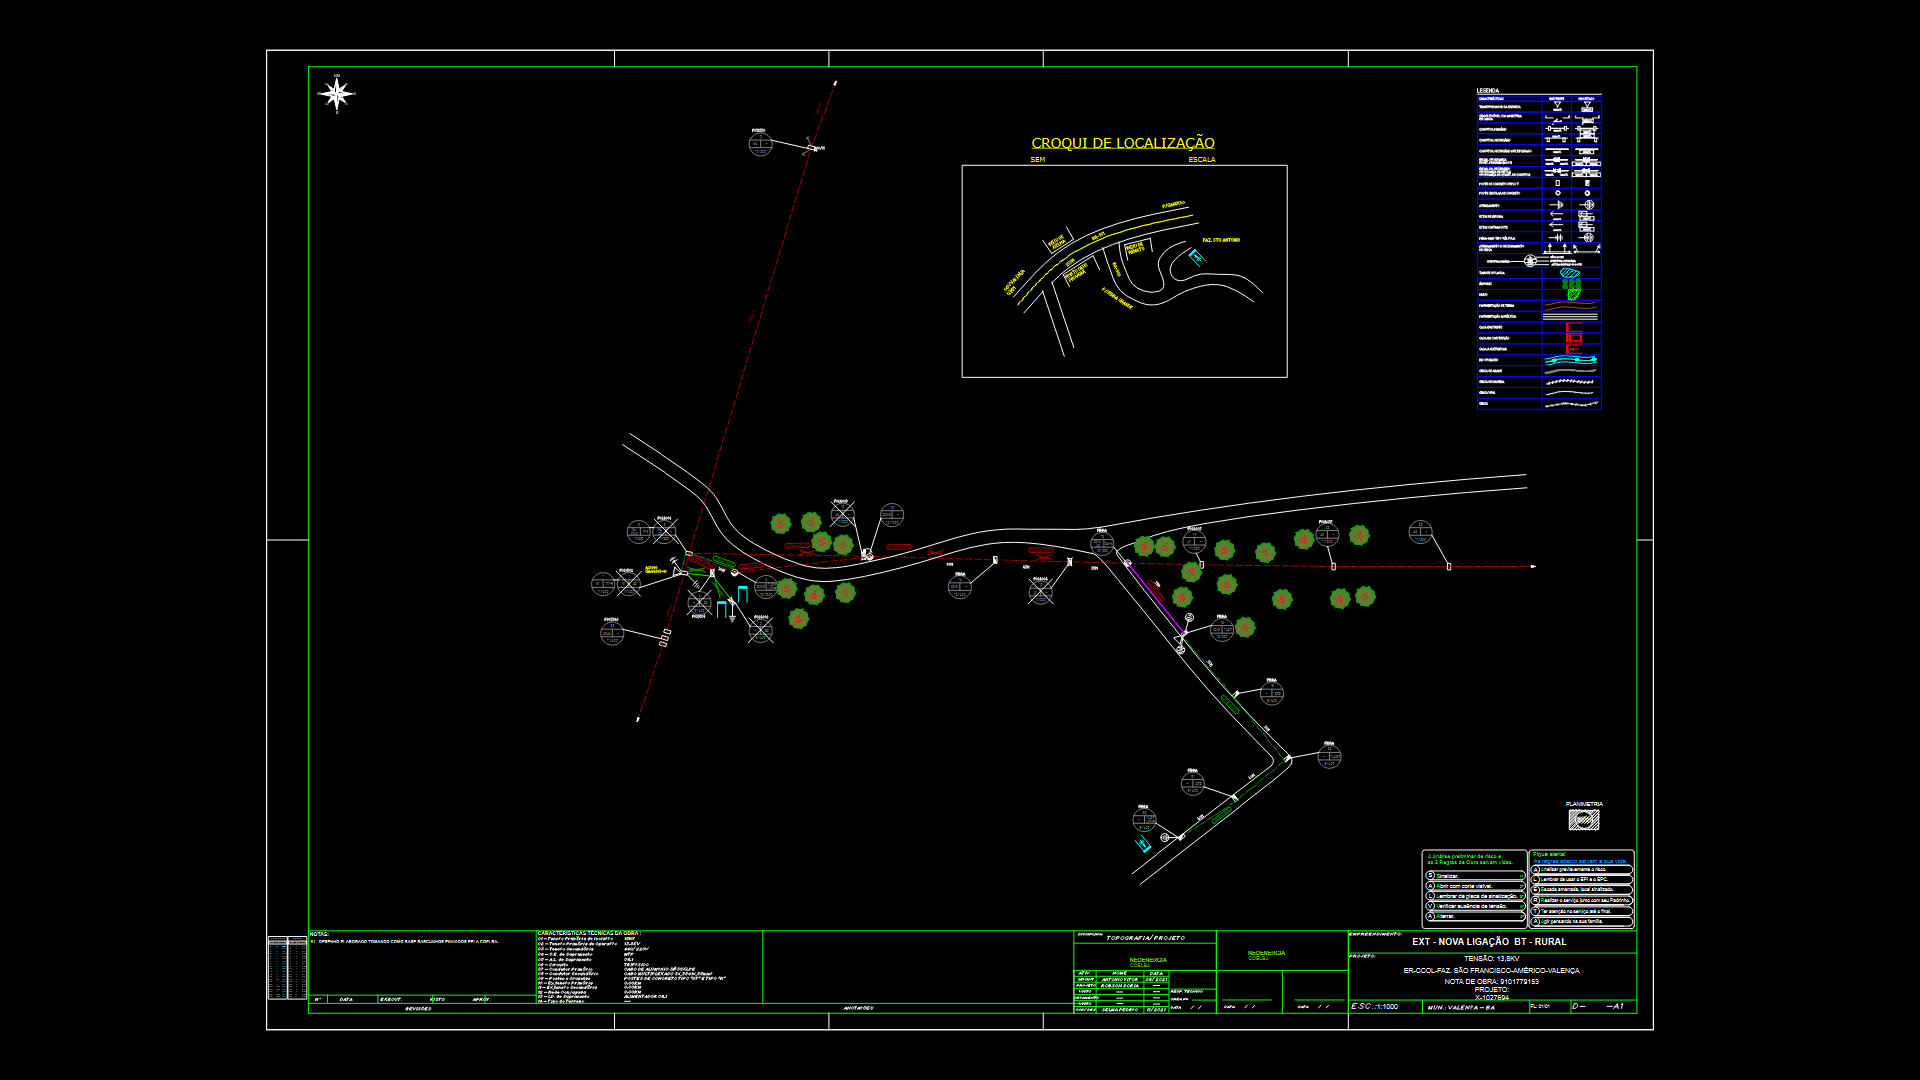The height and width of the screenshot is (1080, 1920).
Task: Select the cyan water tank legend symbol
Action: [x=1570, y=273]
